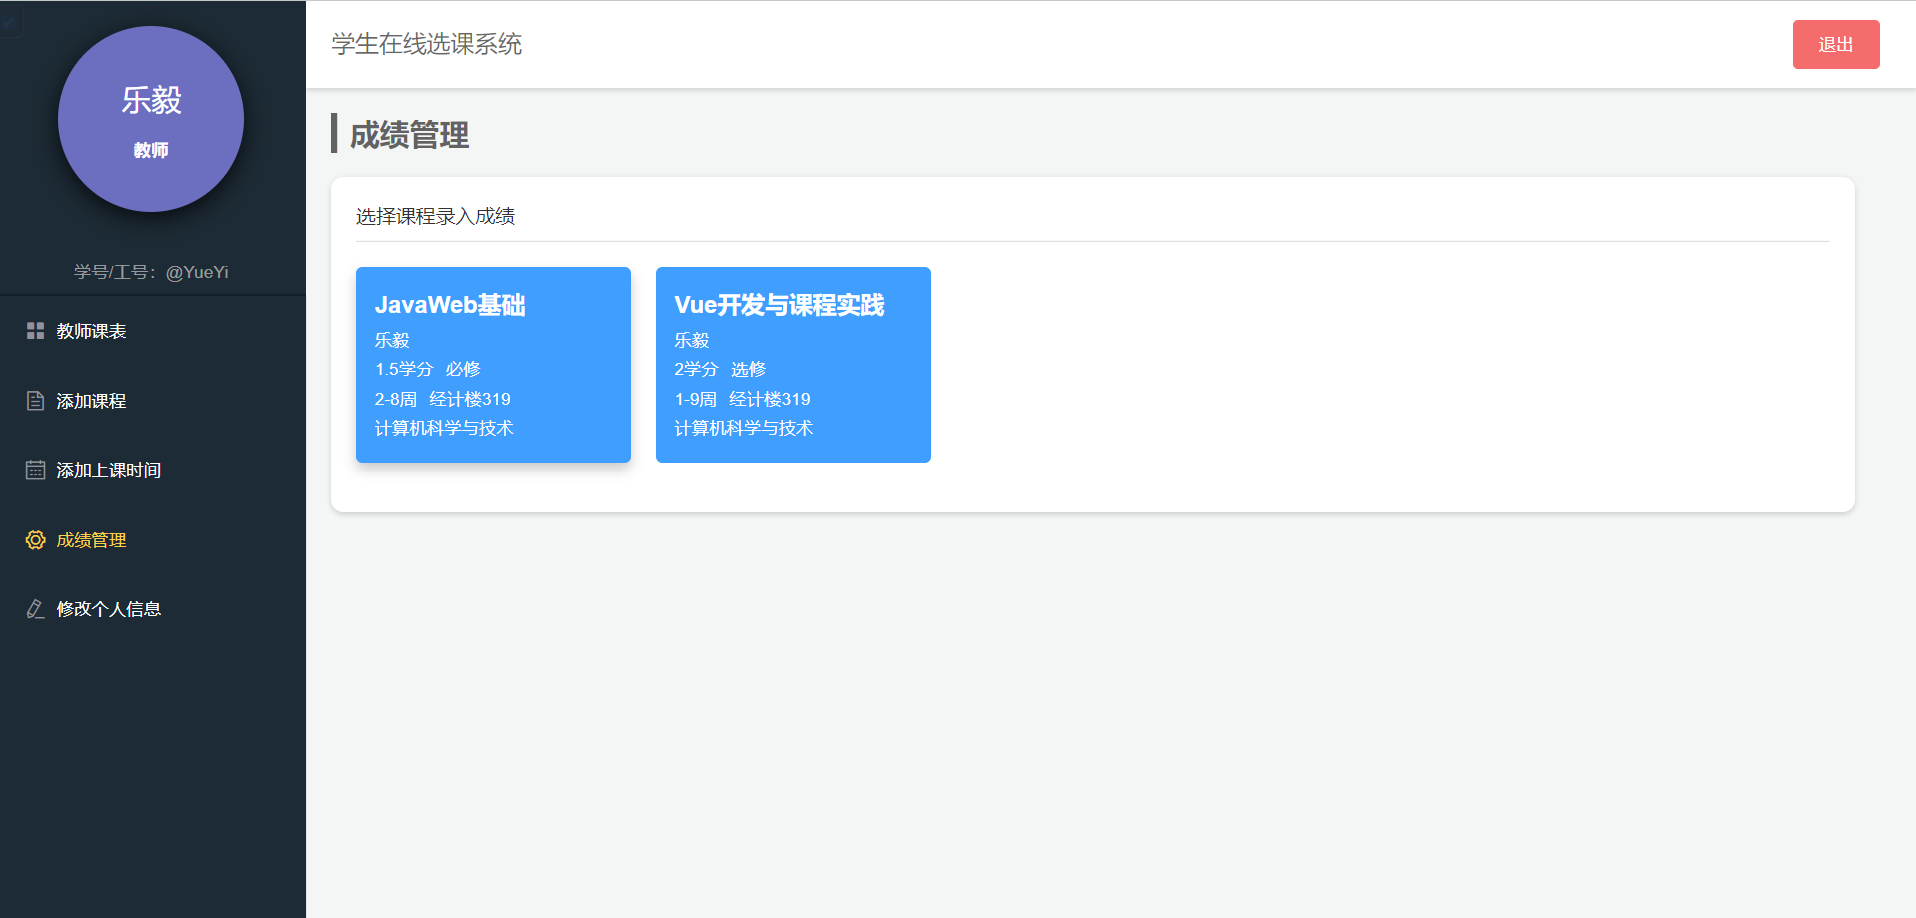1916x918 pixels.
Task: Click the 学生在线选课系统 header title
Action: tap(427, 44)
